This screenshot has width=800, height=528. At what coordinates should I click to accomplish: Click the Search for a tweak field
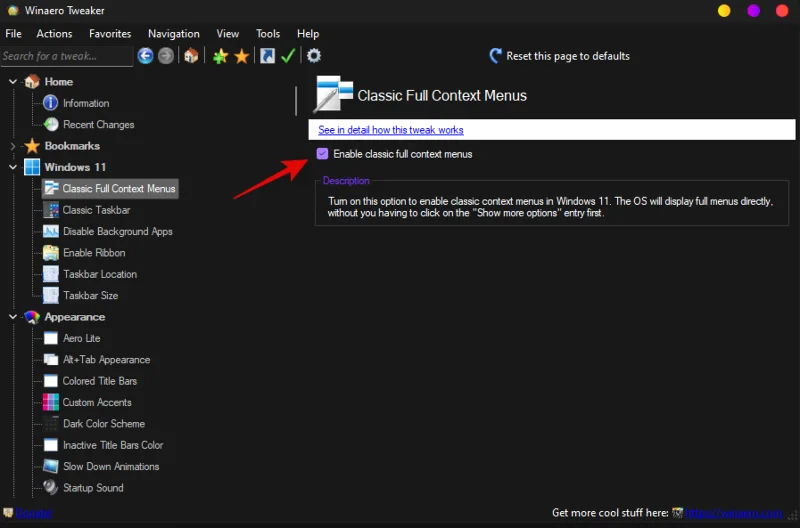[67, 56]
